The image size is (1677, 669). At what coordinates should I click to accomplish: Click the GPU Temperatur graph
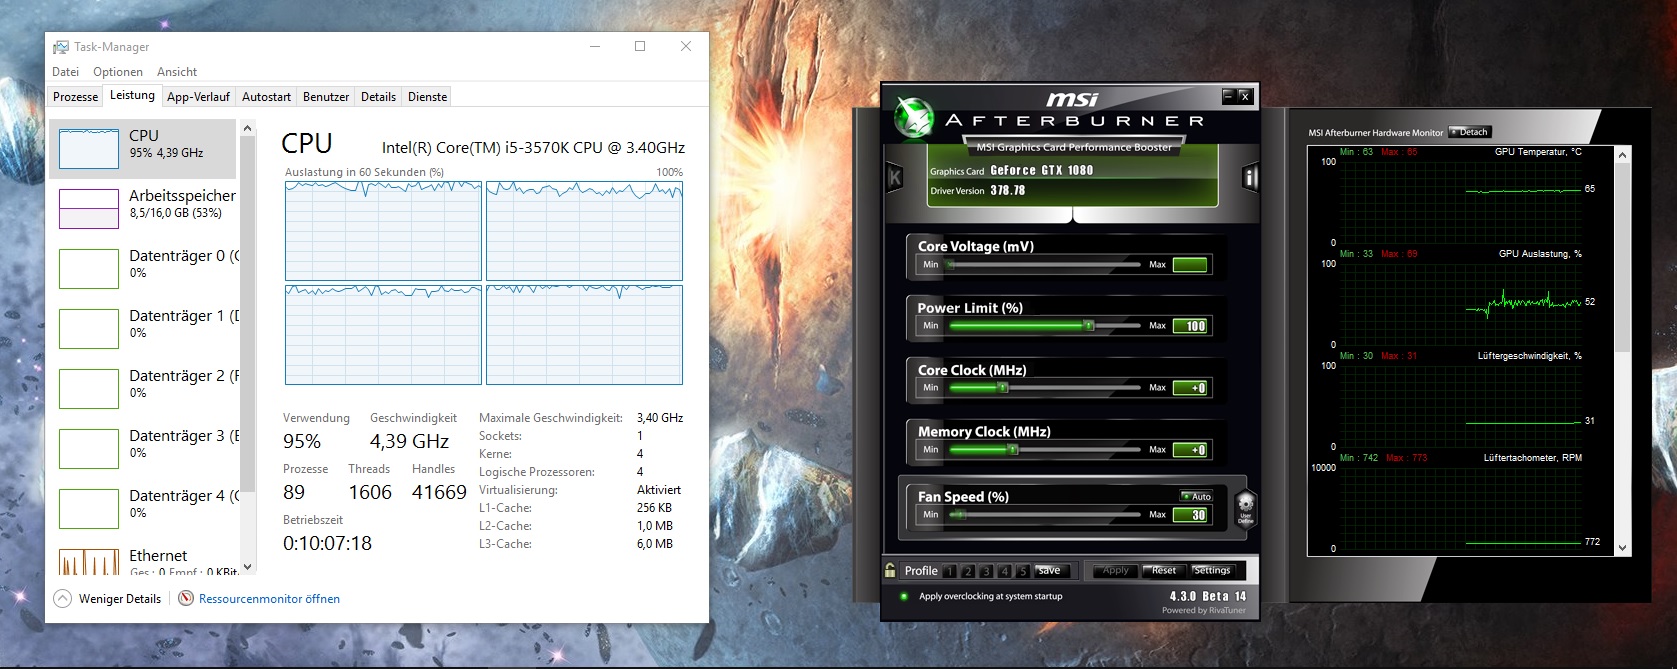click(x=1461, y=201)
